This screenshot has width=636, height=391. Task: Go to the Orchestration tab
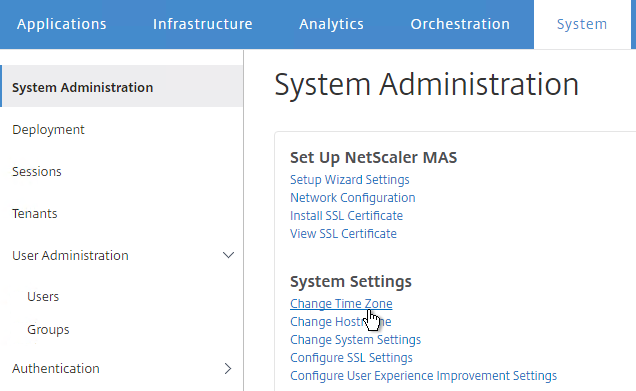[x=460, y=24]
